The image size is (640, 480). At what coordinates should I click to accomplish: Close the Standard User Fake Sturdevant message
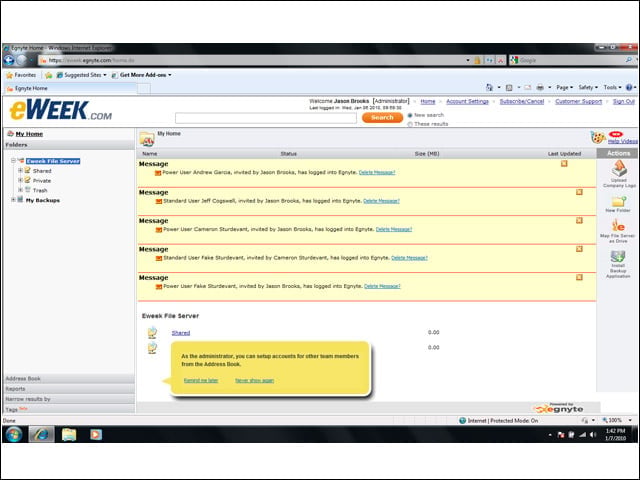click(579, 249)
